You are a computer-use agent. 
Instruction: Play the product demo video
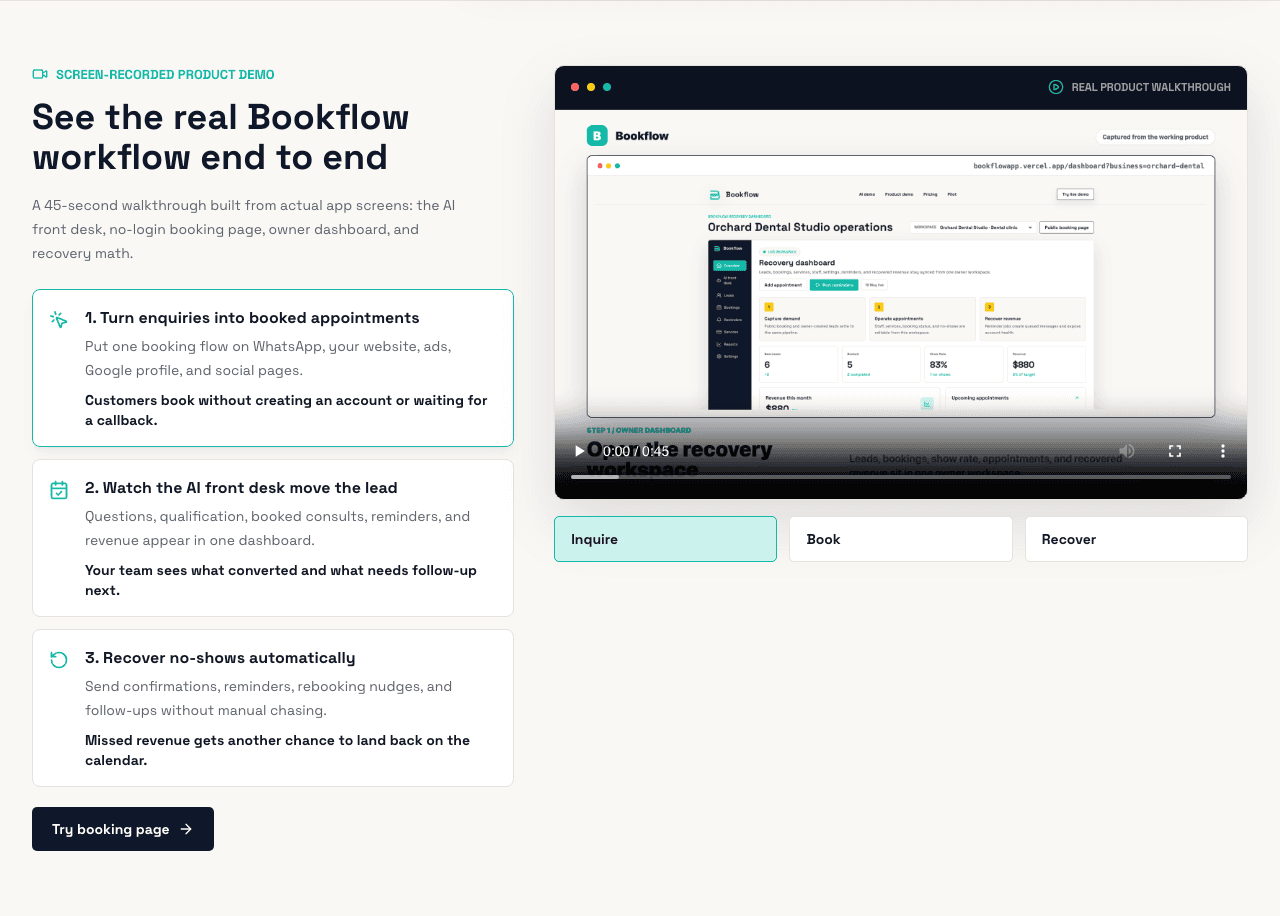click(579, 451)
